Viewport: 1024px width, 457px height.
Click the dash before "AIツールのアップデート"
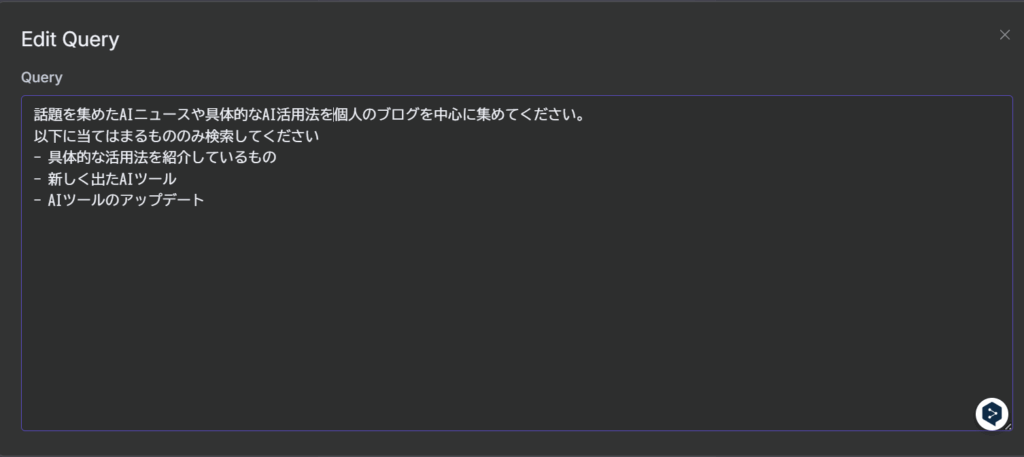37,200
